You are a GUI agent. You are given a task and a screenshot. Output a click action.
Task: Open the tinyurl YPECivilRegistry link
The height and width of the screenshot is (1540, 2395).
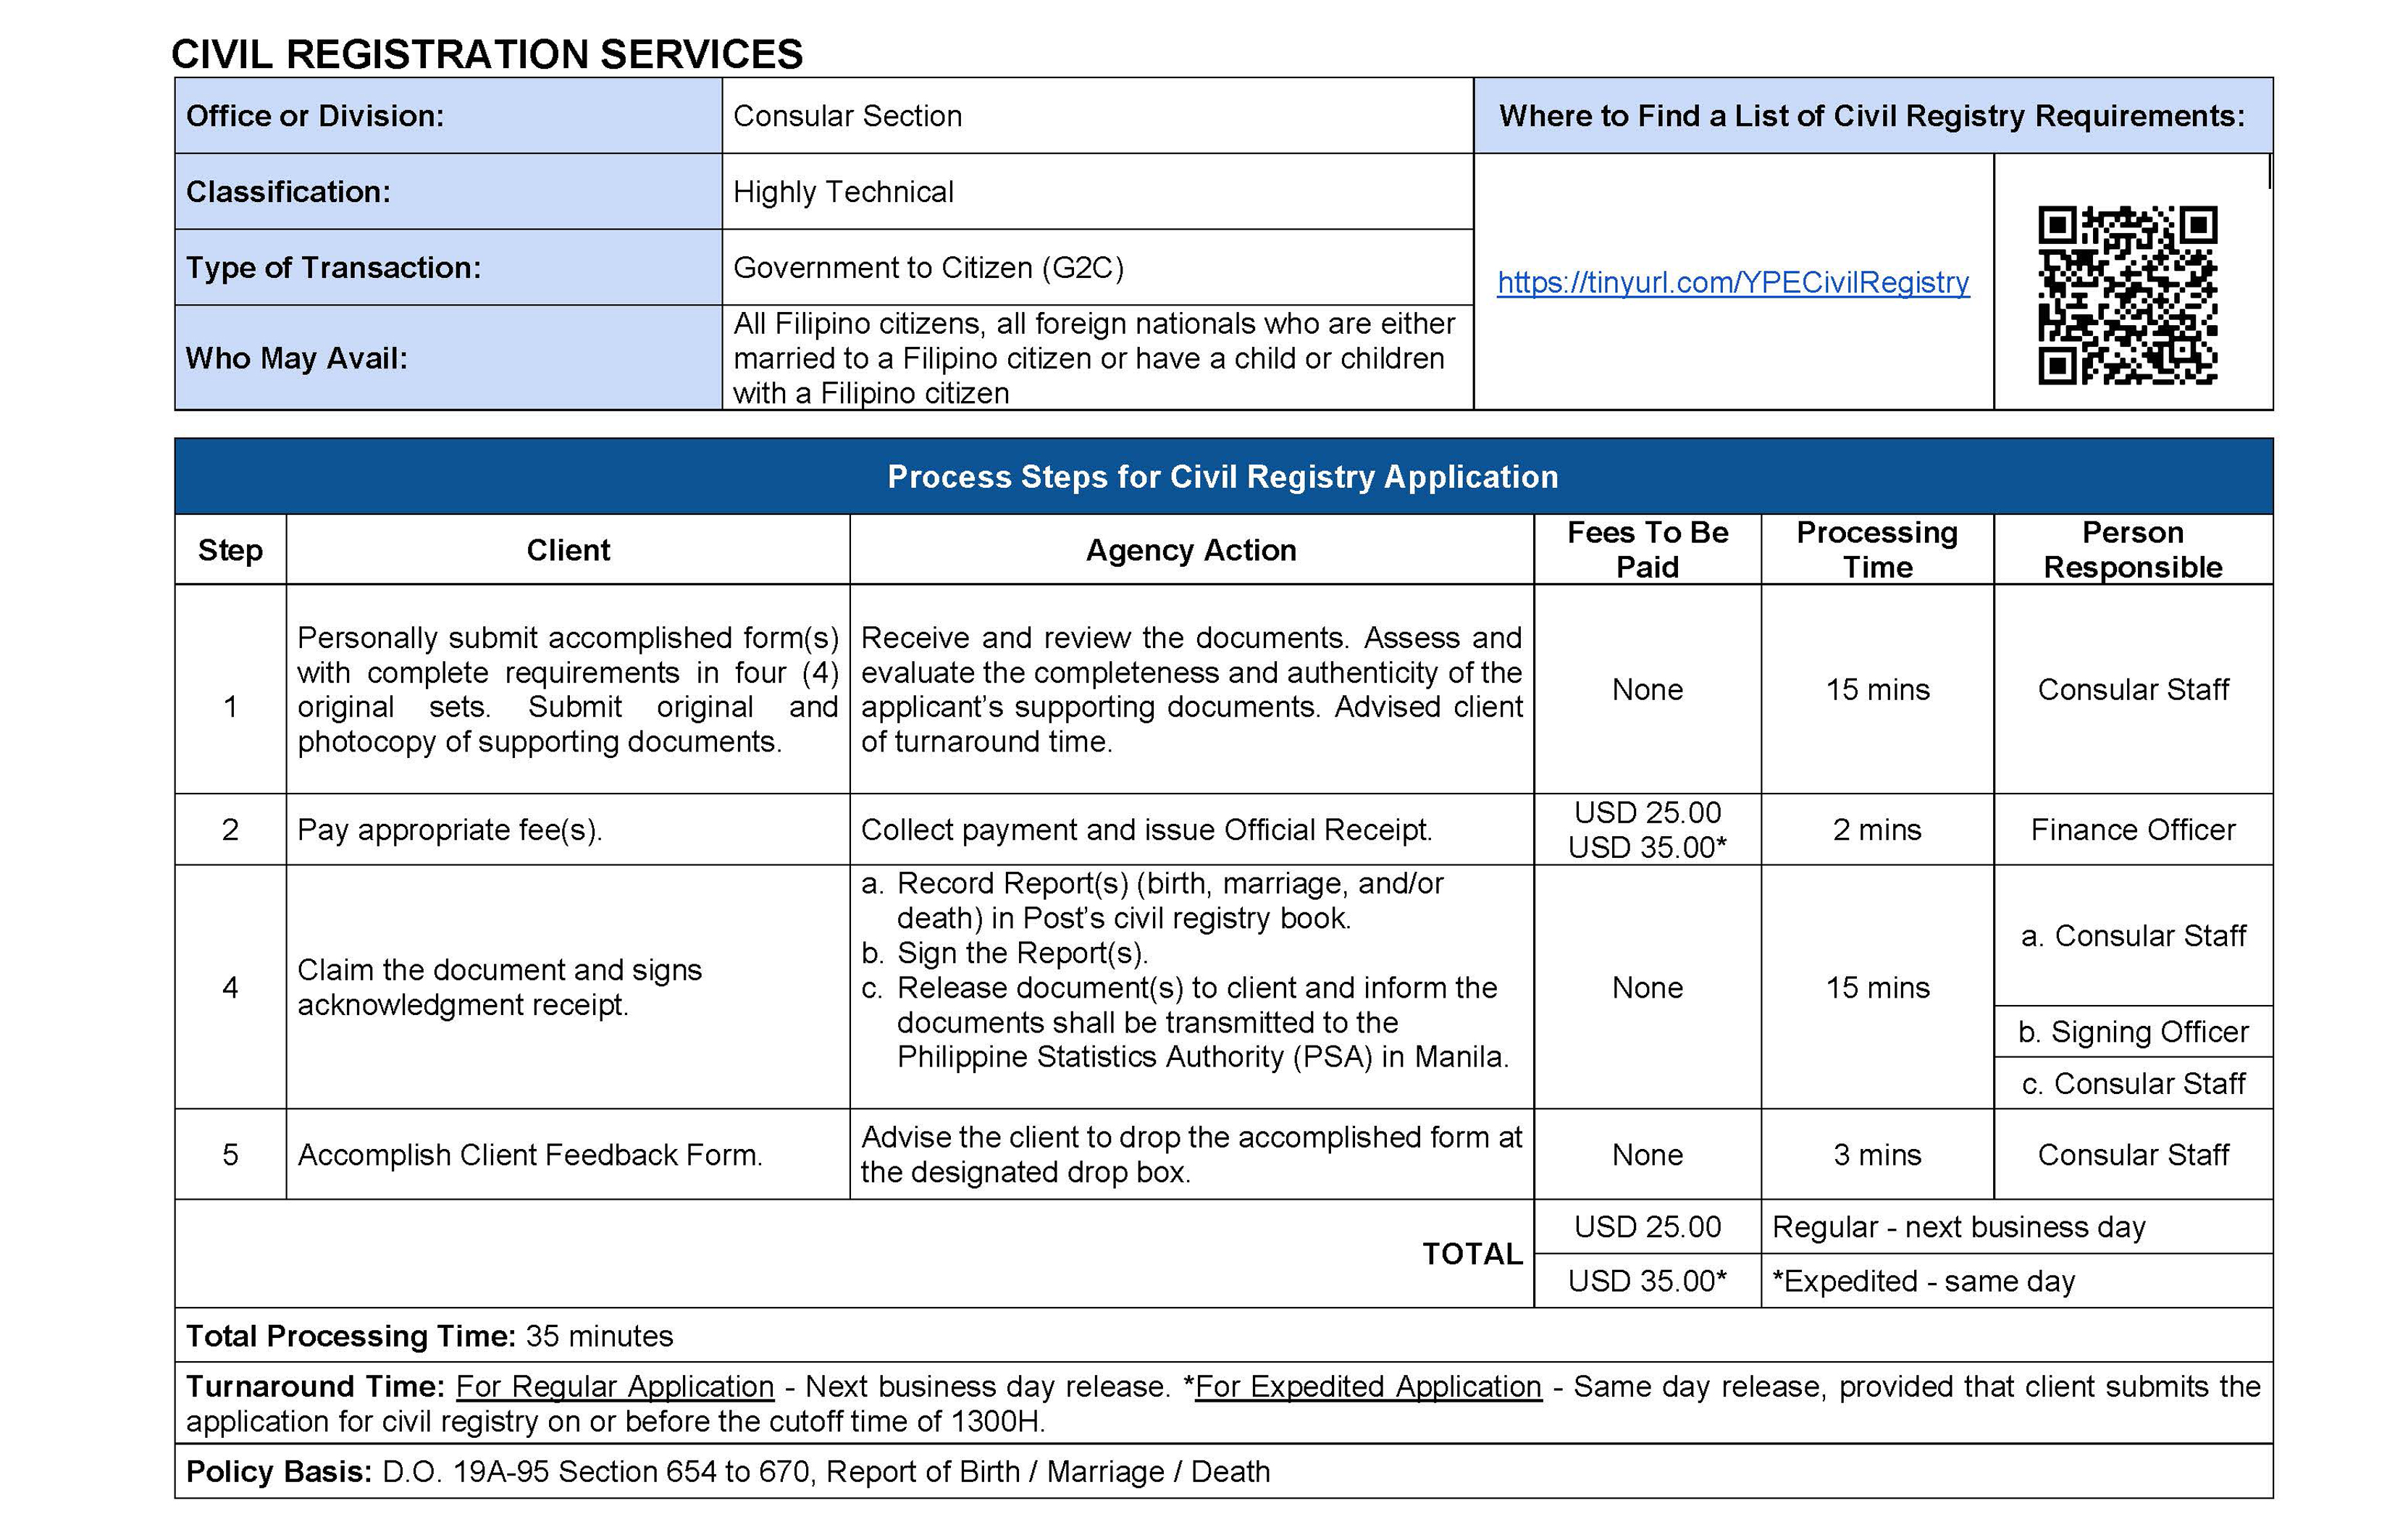point(1732,282)
